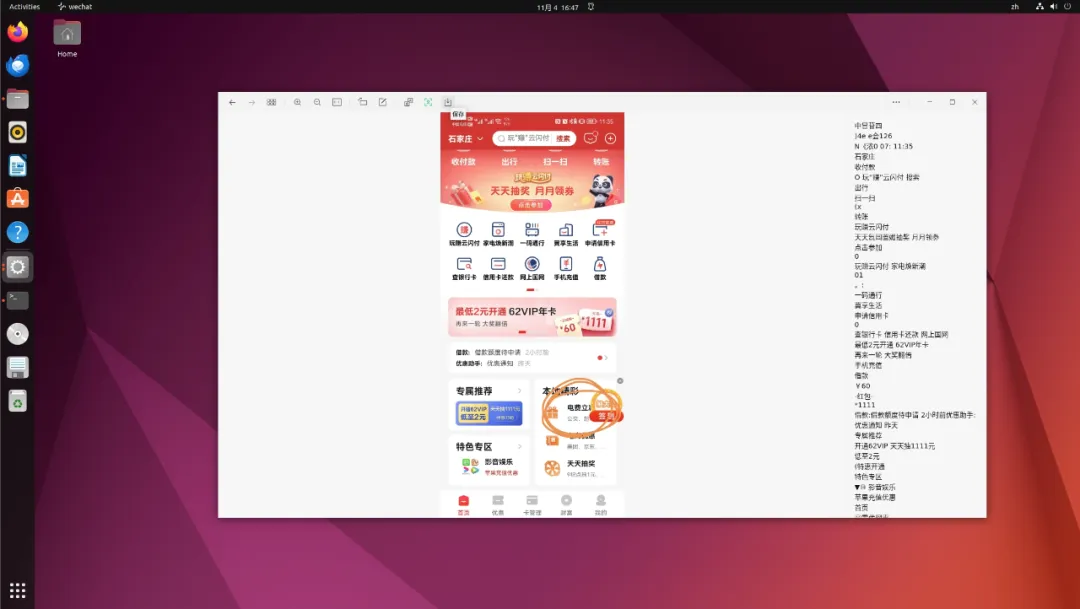This screenshot has height=609, width=1080.
Task: Click the 点击参加 banner button
Action: point(531,205)
